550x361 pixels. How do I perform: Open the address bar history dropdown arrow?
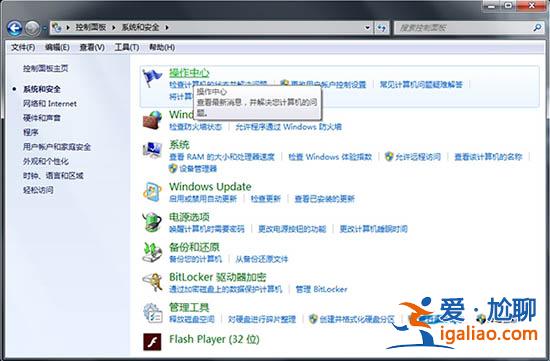367,27
